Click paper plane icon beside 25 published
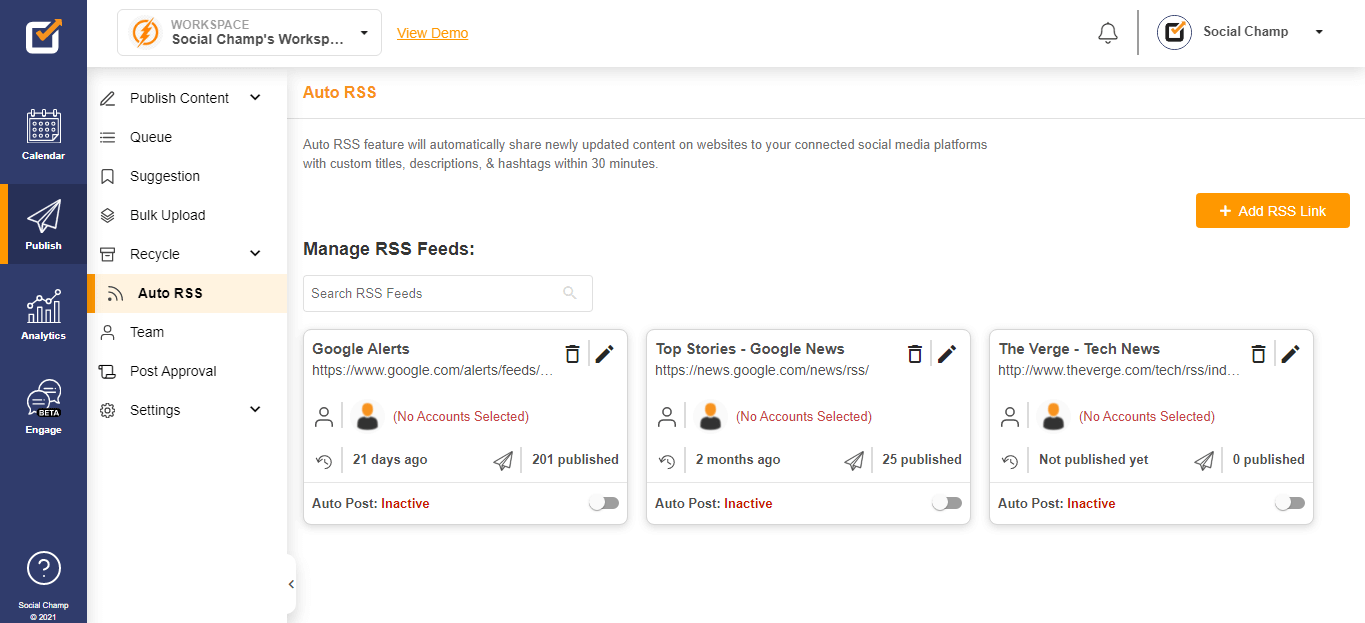 854,460
